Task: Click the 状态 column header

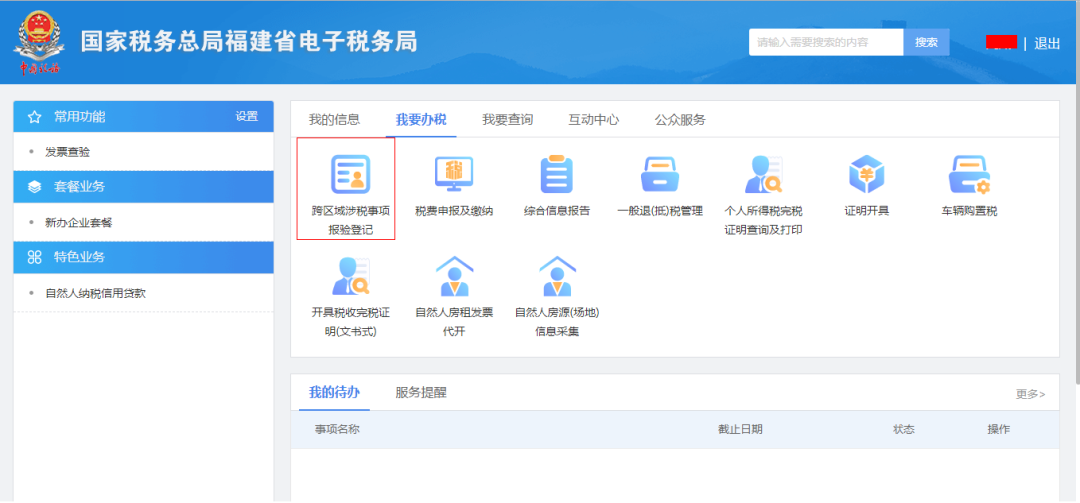Action: [x=904, y=429]
